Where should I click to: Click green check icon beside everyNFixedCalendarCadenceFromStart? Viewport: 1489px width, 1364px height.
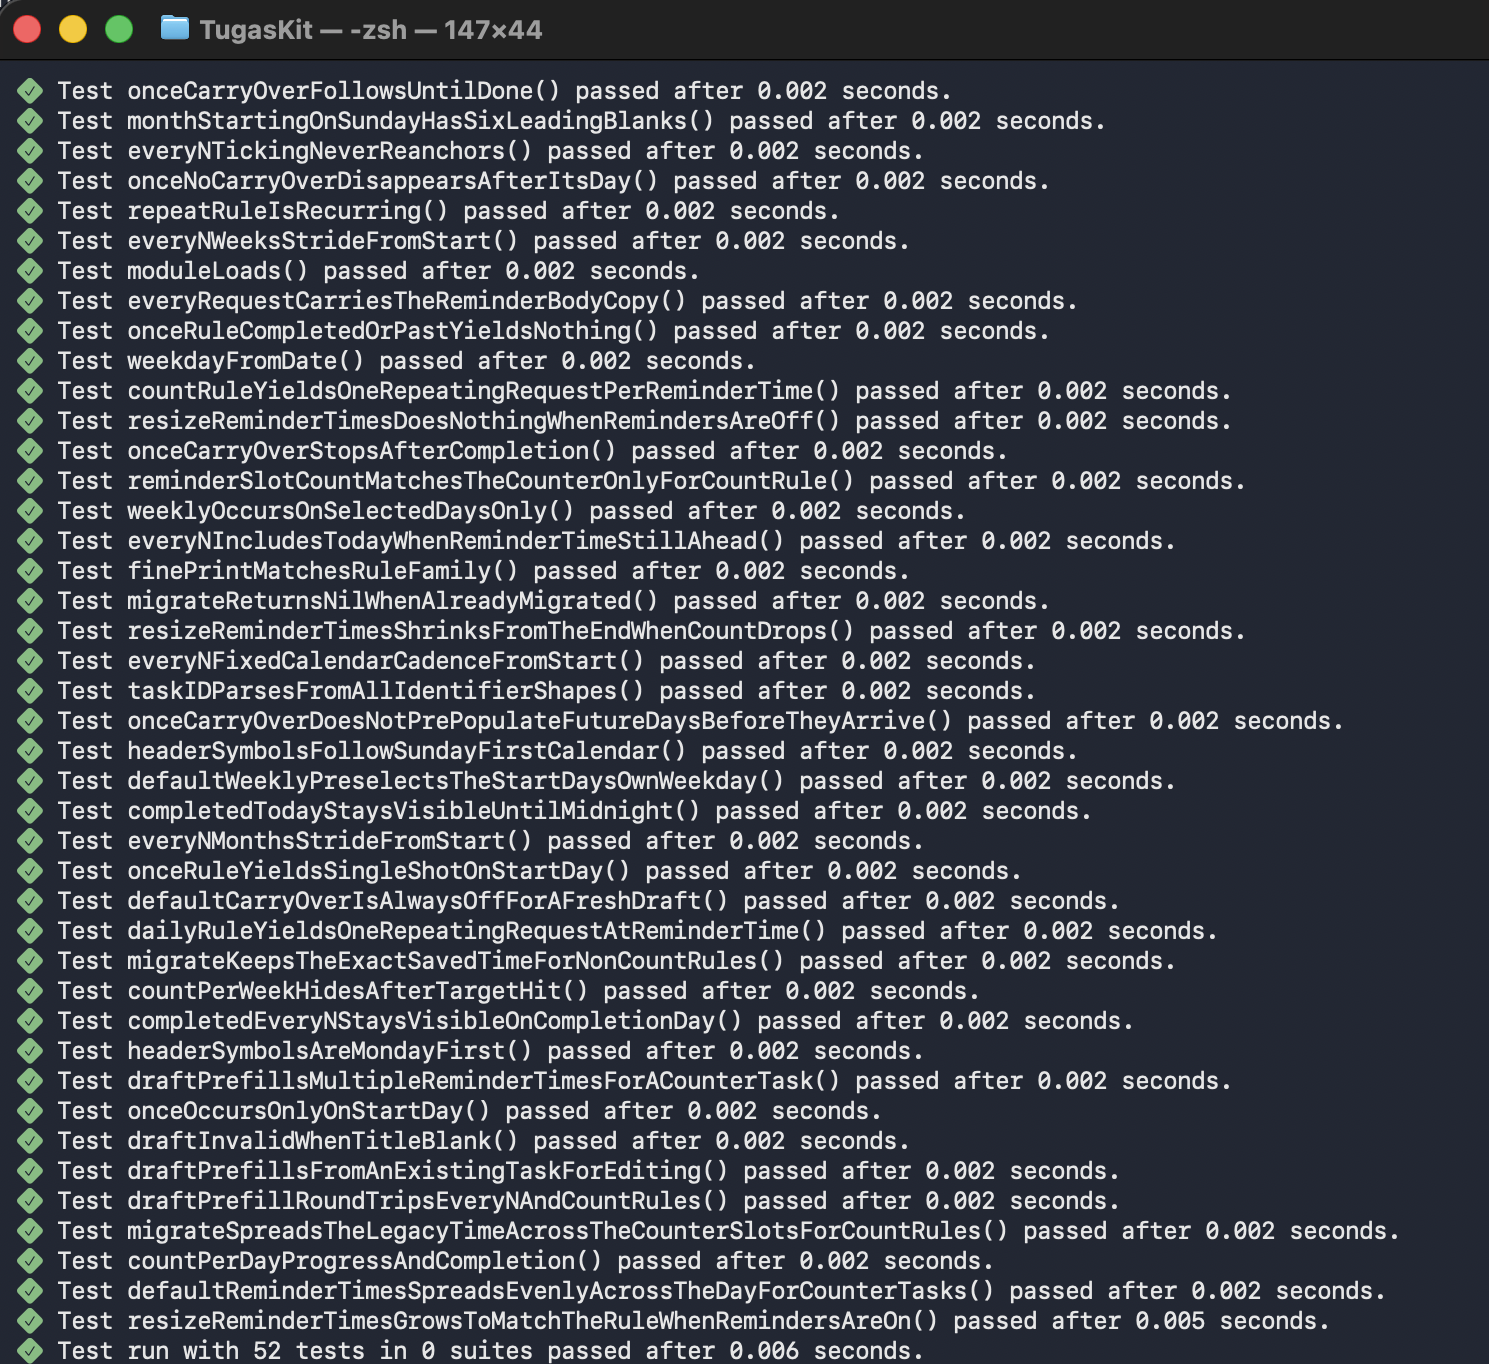coord(30,661)
